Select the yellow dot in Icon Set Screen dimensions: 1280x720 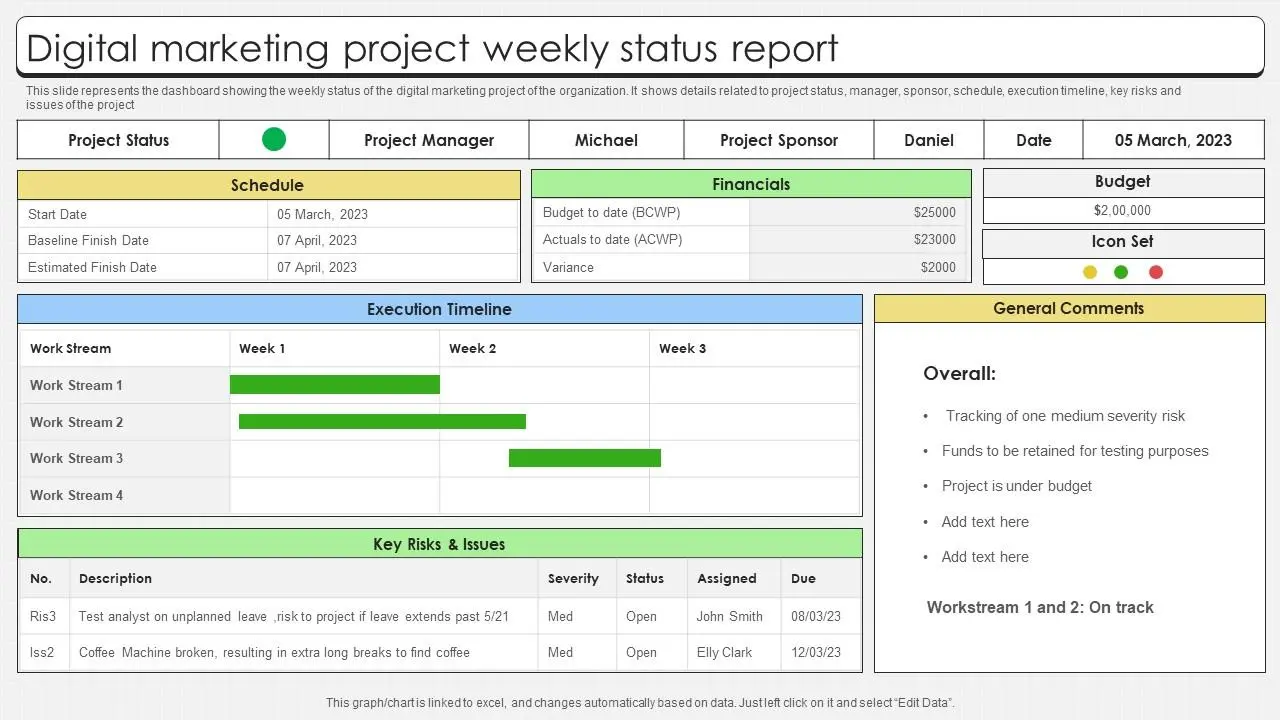tap(1090, 272)
